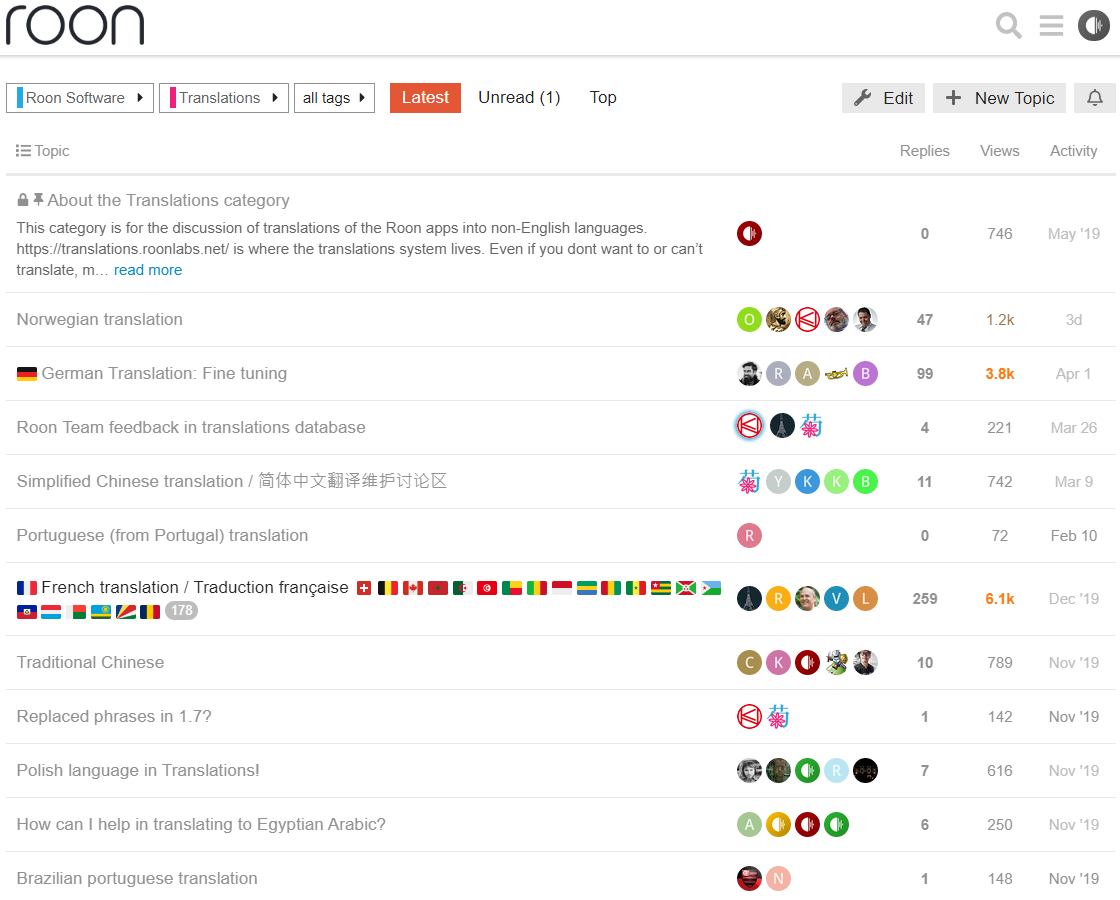Image resolution: width=1120 pixels, height=900 pixels.
Task: Sort topics by the Views column
Action: (999, 151)
